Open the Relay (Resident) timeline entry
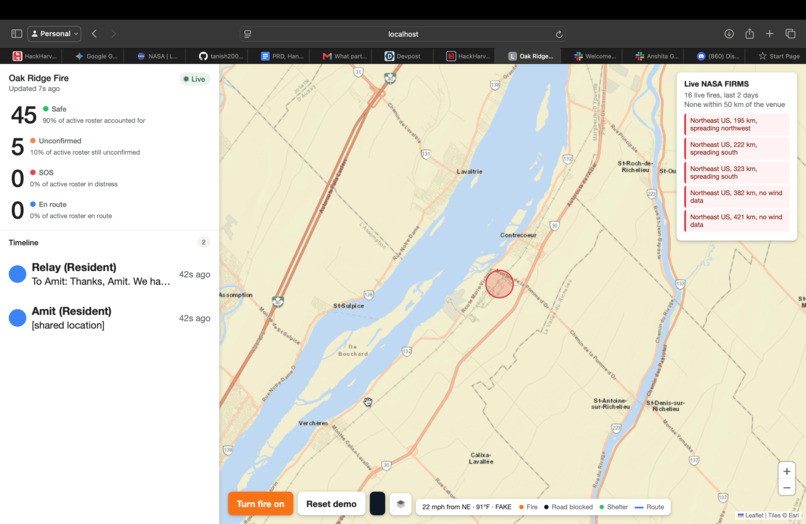806x524 pixels. pyautogui.click(x=109, y=274)
